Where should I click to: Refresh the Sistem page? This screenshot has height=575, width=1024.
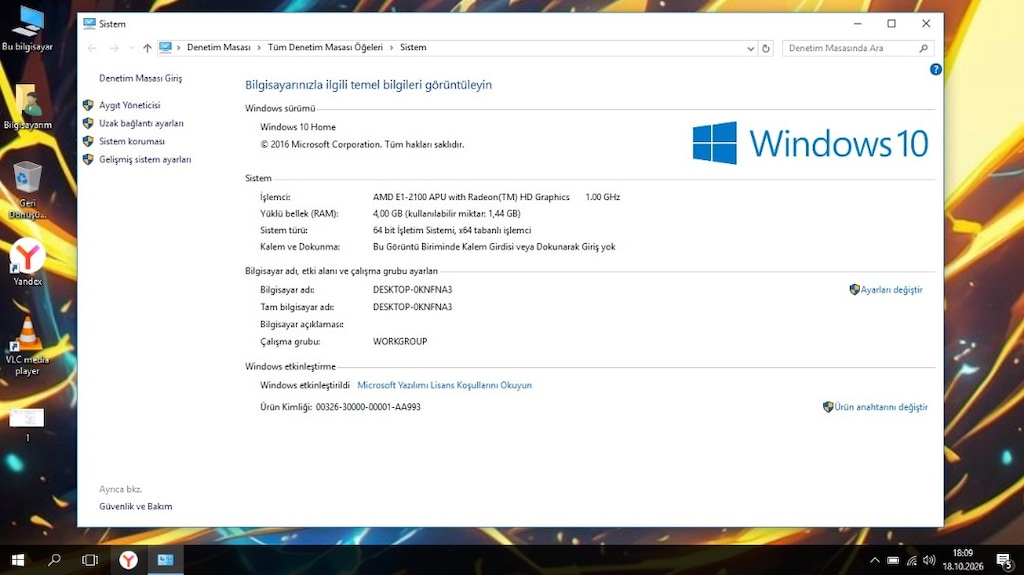[x=766, y=48]
